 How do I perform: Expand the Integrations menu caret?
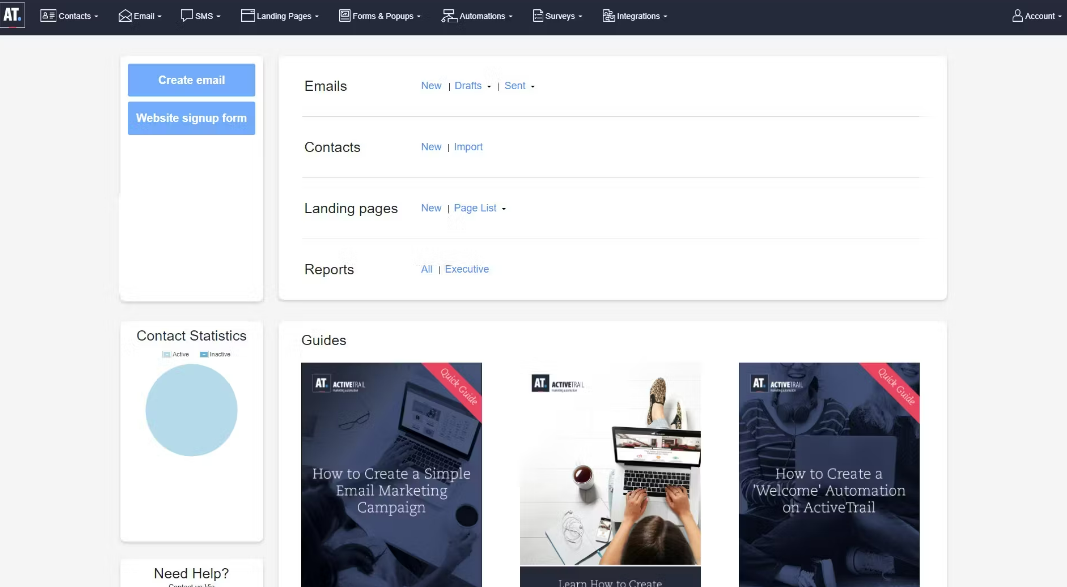(666, 16)
